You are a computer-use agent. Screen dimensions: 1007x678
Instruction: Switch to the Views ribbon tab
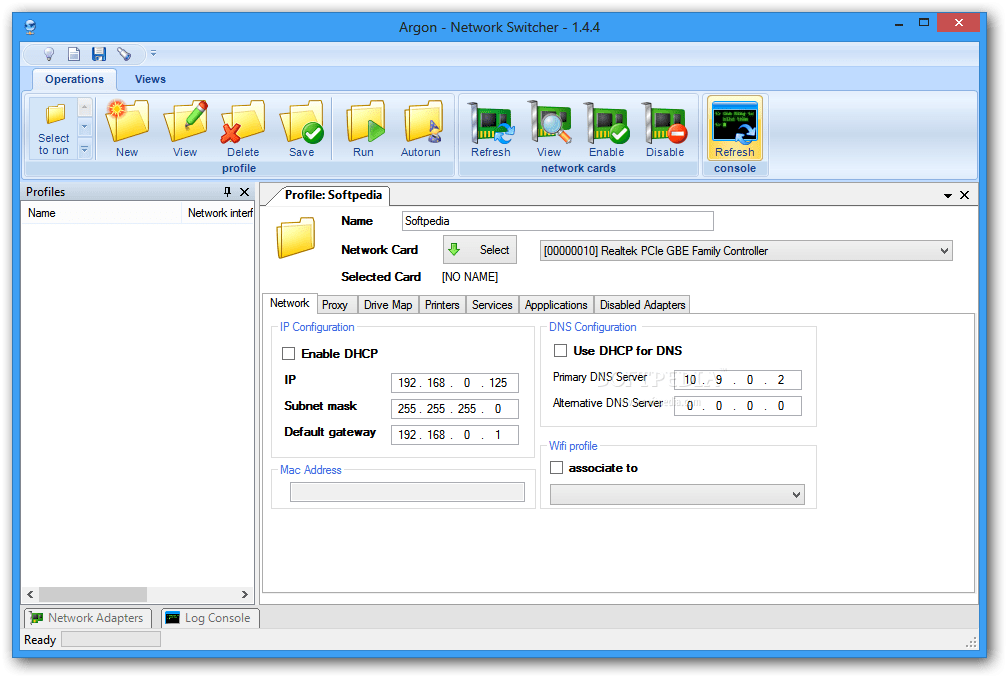(x=150, y=79)
